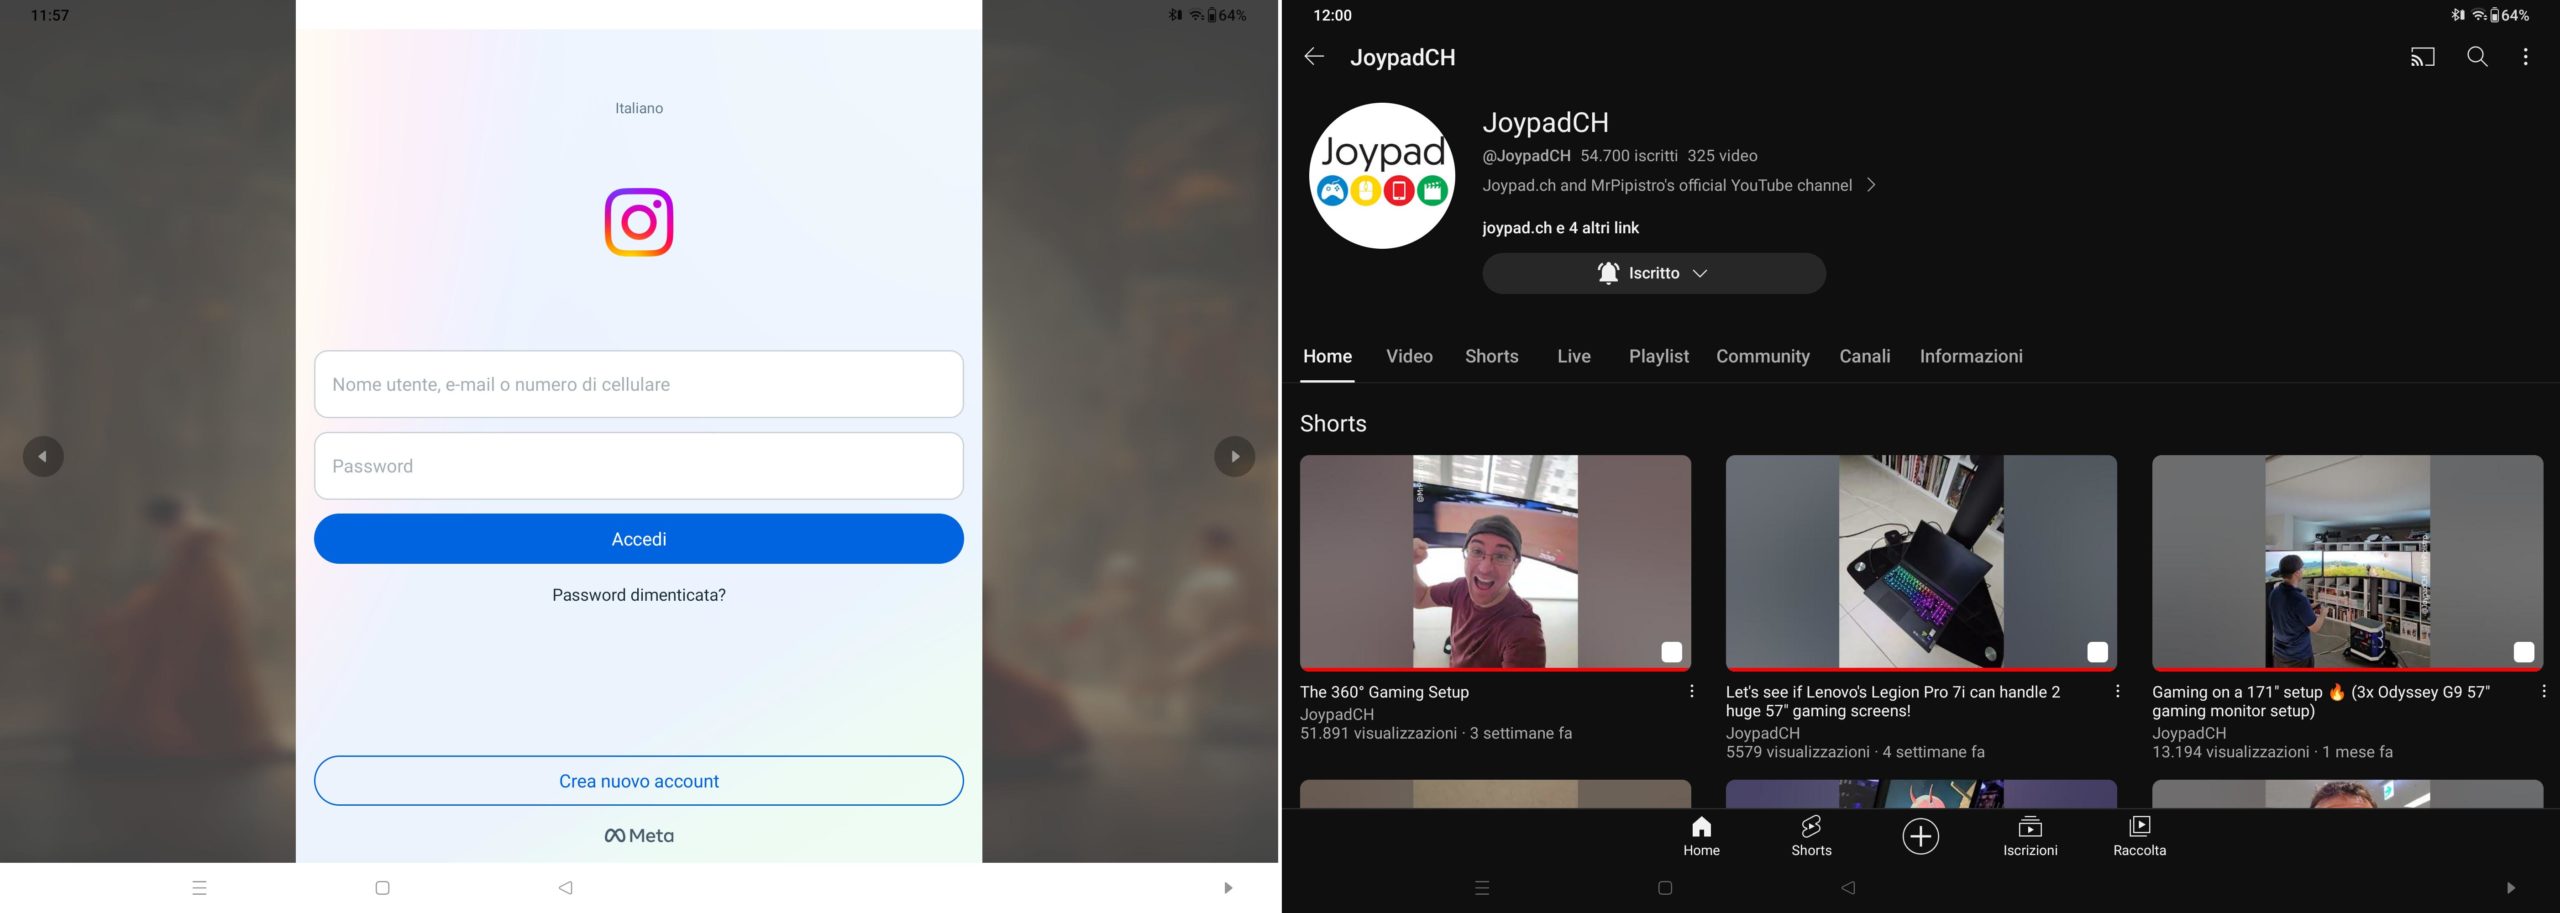Click Gaming on a 171" setup title

[x=2320, y=701]
